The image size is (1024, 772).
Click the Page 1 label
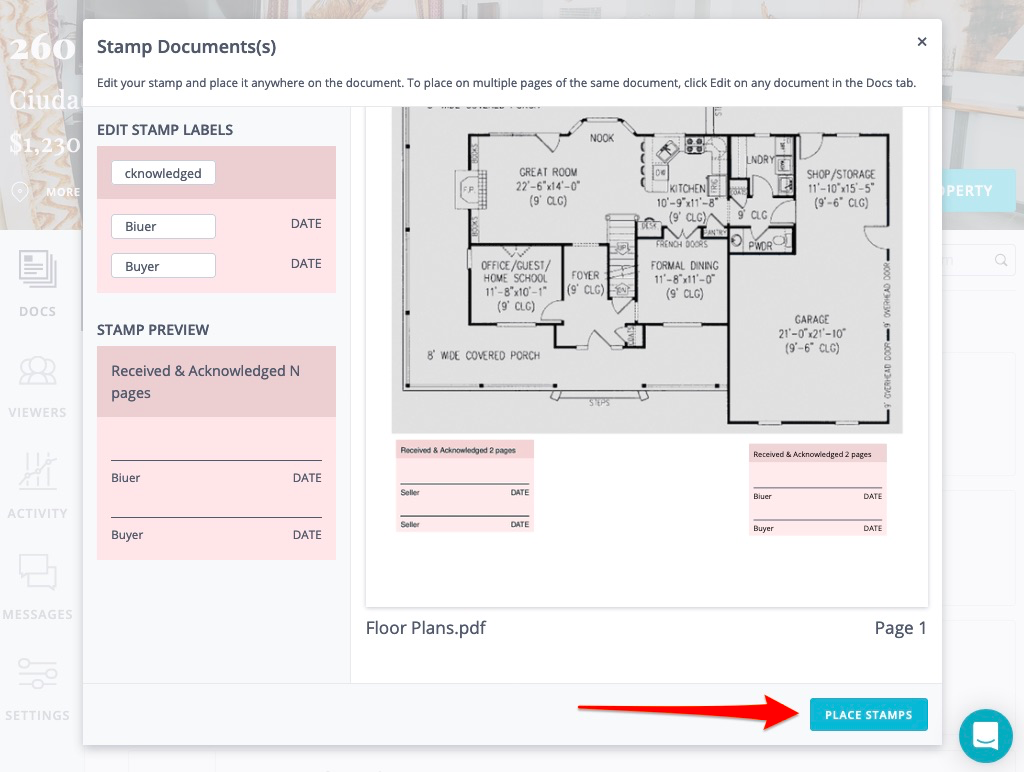(x=901, y=628)
